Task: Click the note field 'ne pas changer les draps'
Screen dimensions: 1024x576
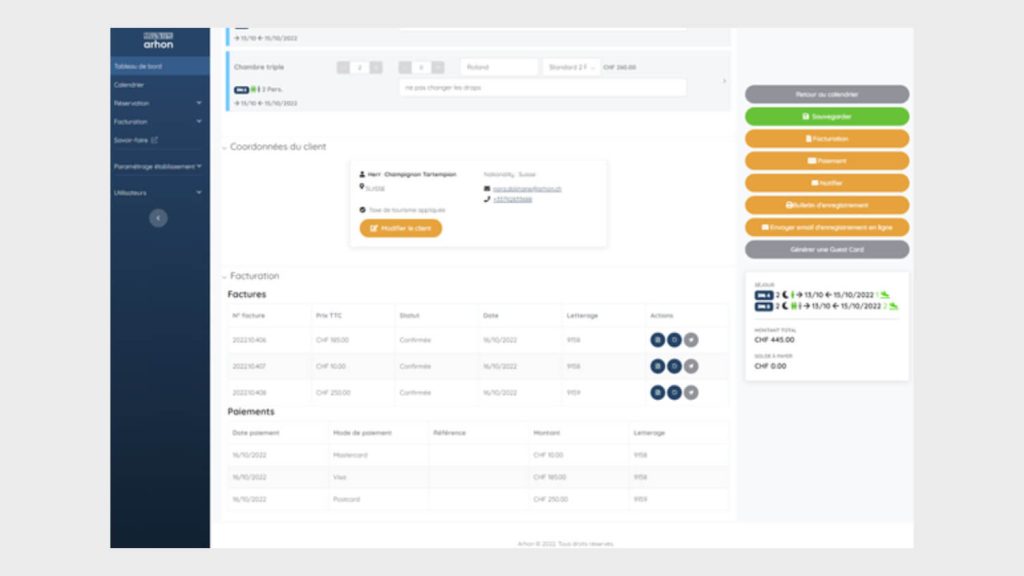Action: tap(542, 88)
